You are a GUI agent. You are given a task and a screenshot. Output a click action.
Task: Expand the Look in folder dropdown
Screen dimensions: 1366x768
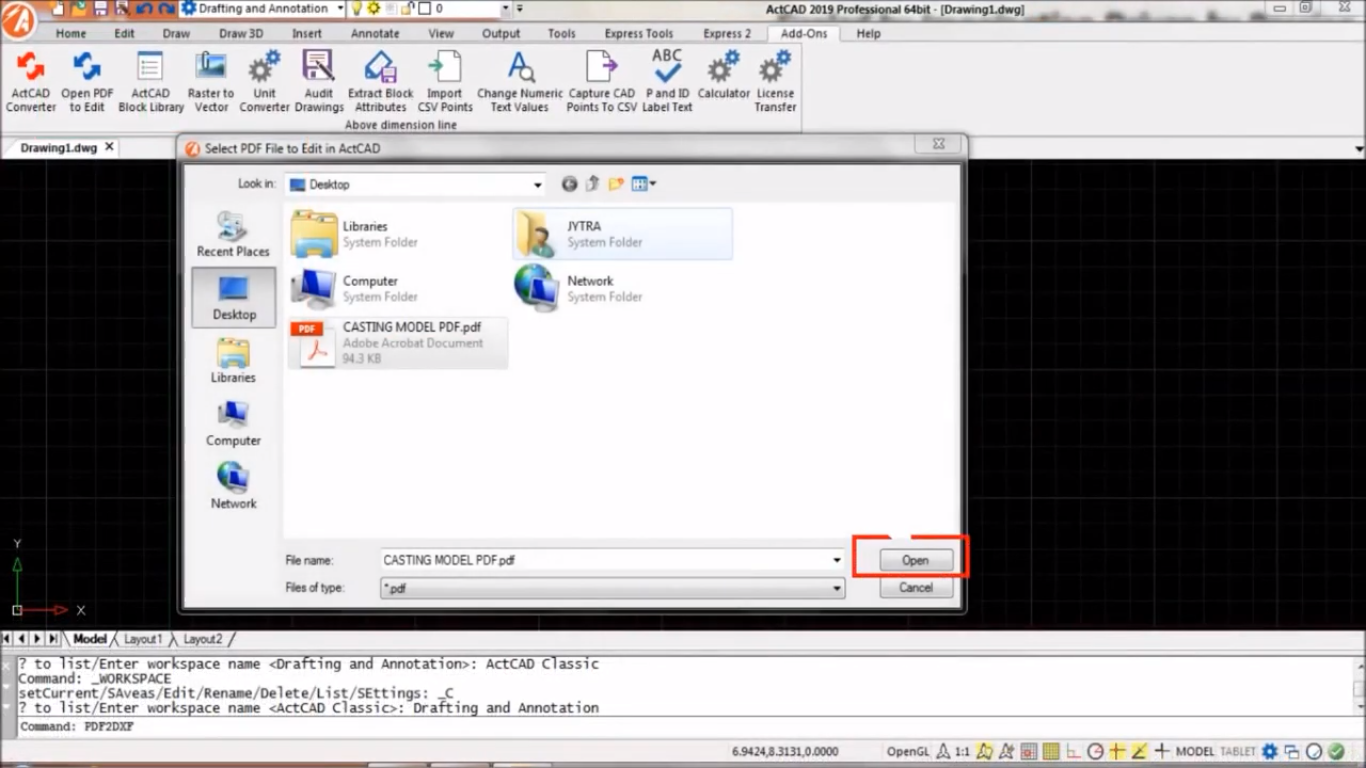pyautogui.click(x=537, y=185)
